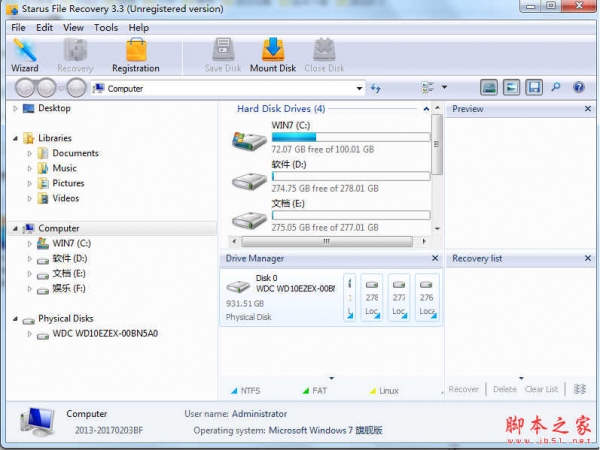600x450 pixels.
Task: Close the Recovery list panel
Action: (588, 258)
